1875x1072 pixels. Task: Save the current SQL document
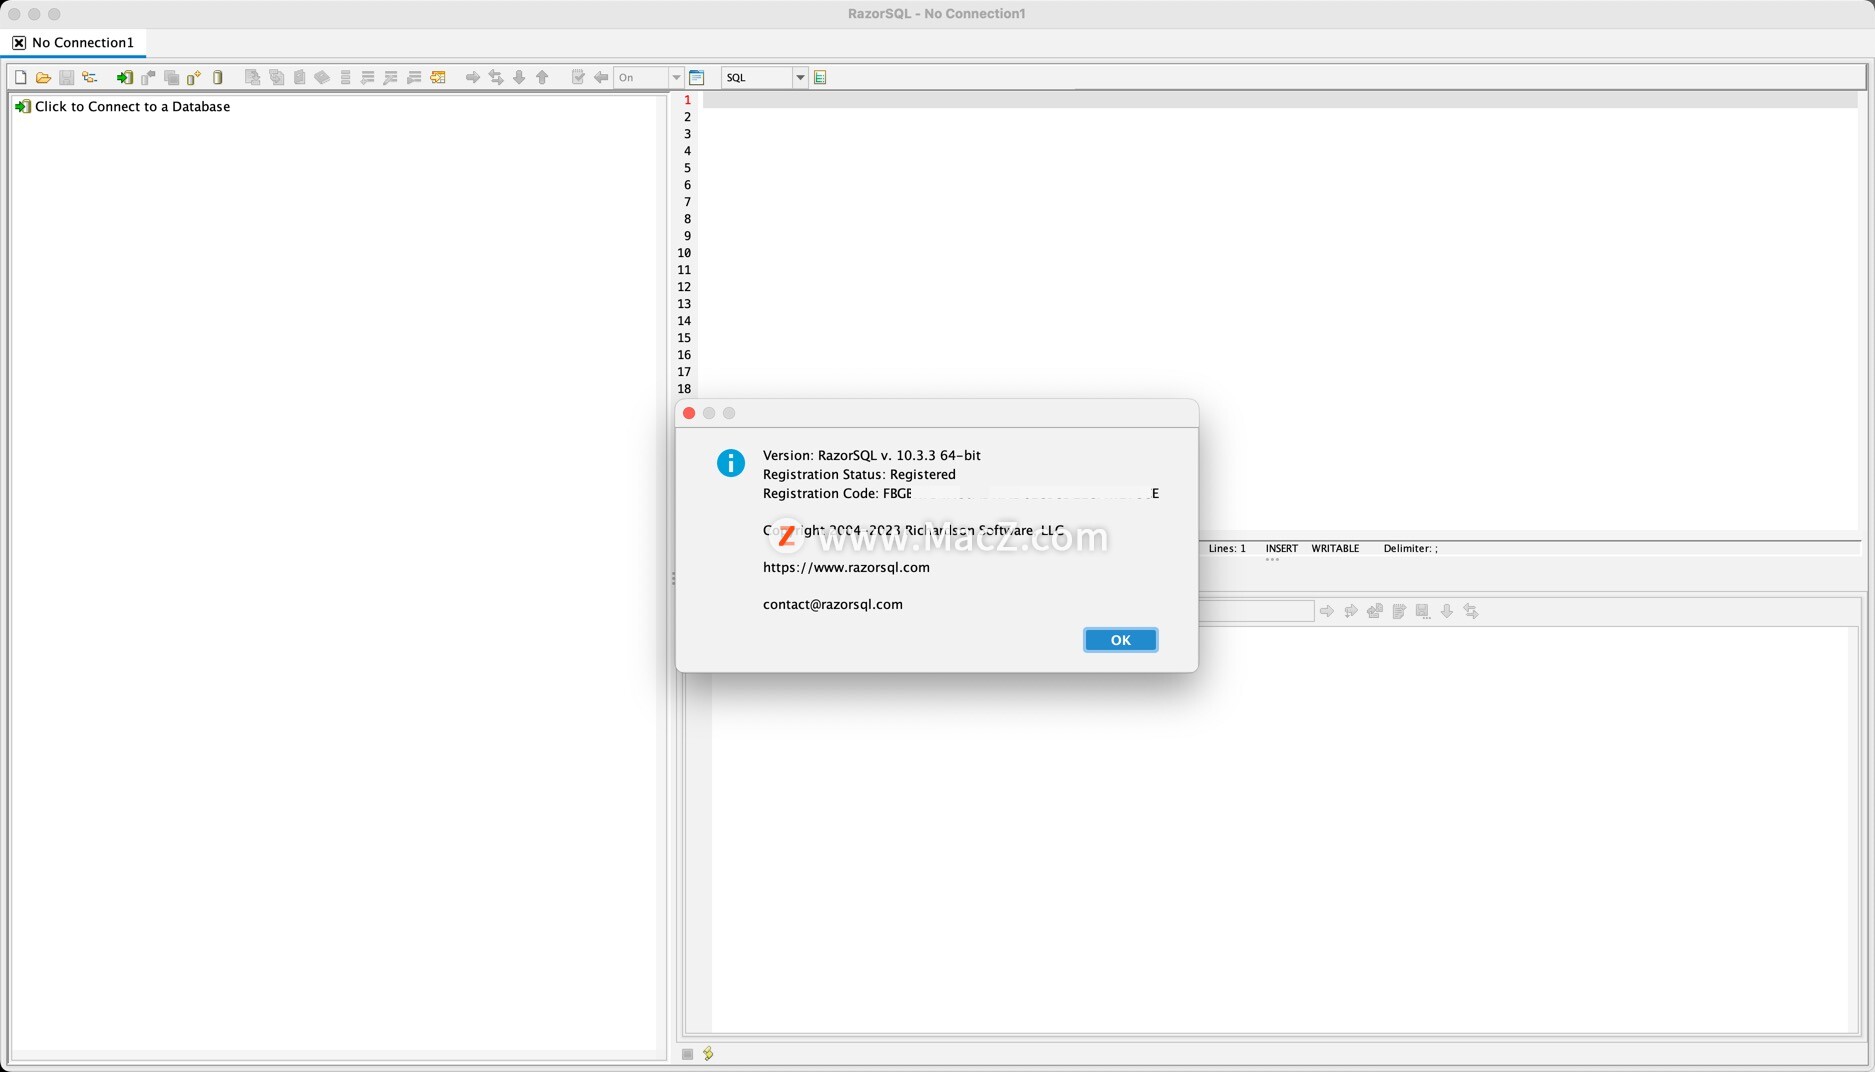click(67, 77)
